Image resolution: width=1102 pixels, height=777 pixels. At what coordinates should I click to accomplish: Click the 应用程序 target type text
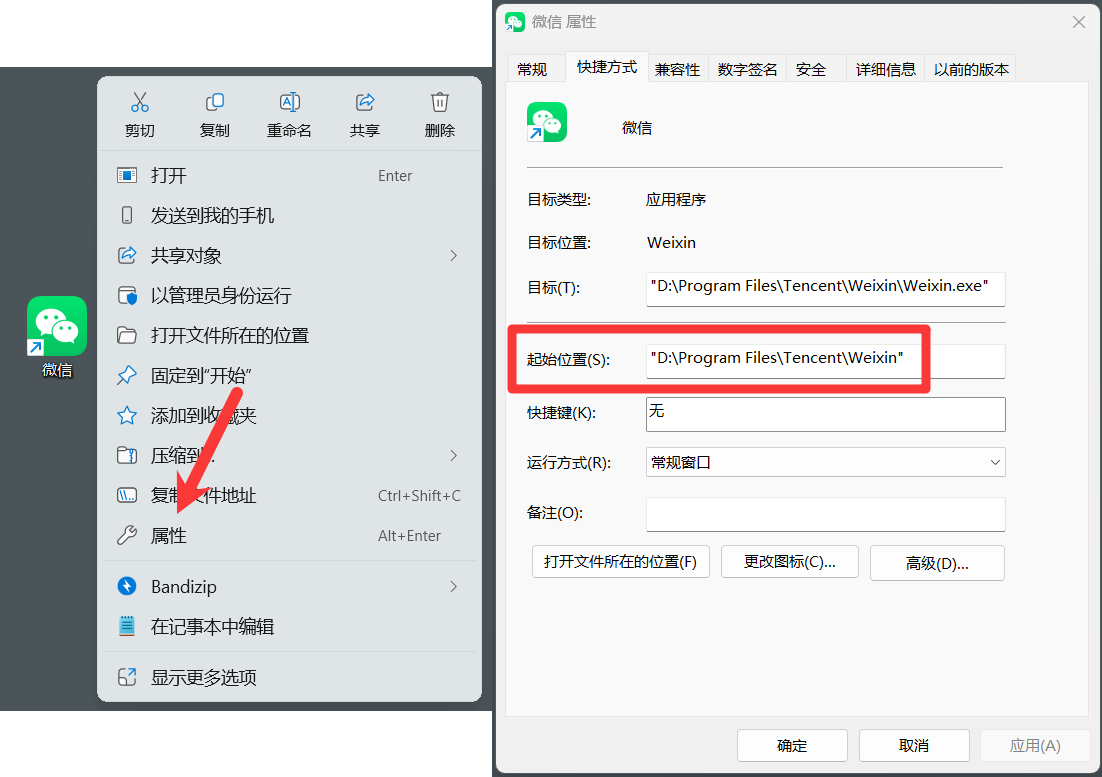[x=675, y=200]
